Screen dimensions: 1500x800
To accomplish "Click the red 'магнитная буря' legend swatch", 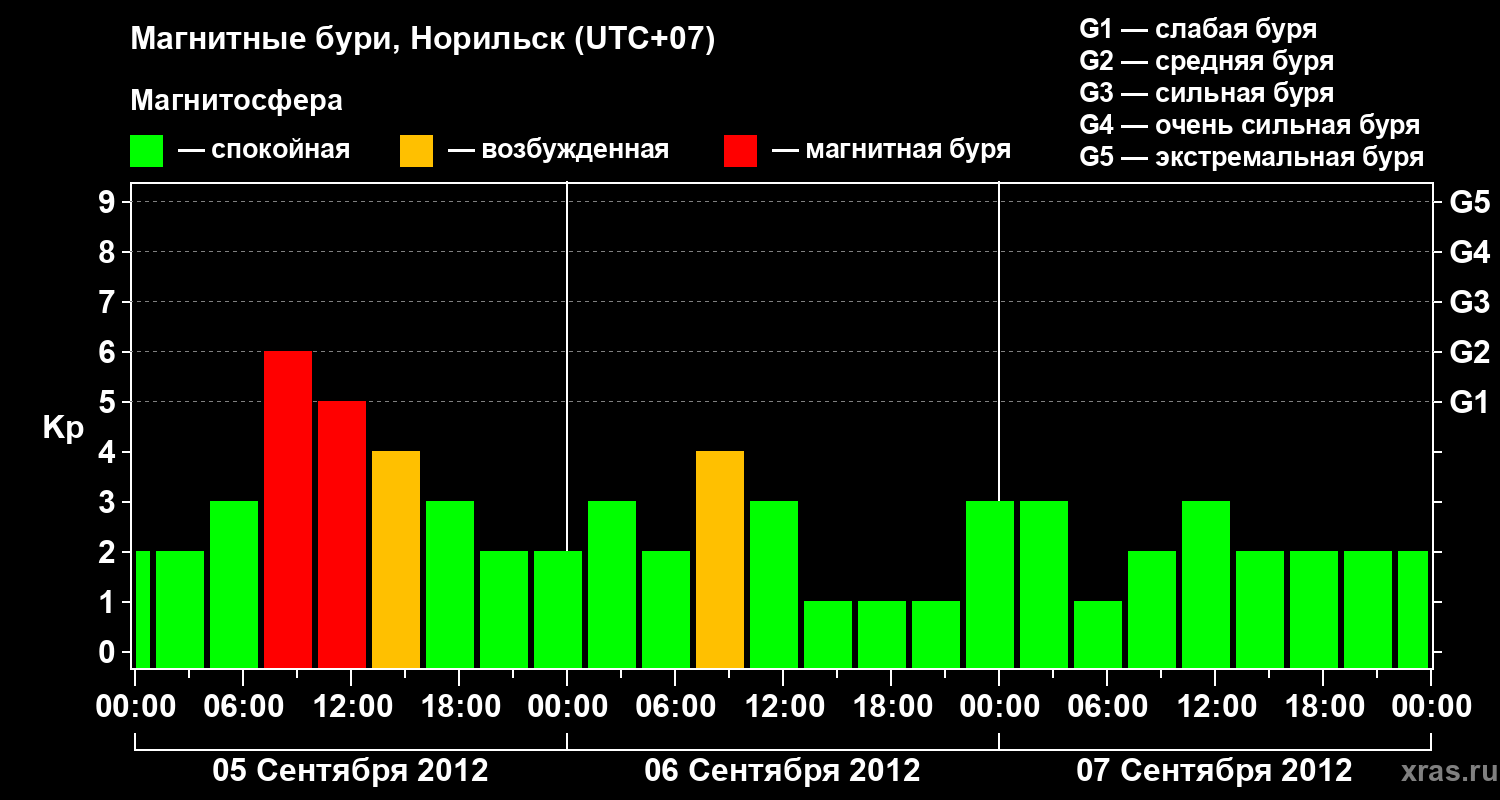I will coord(740,150).
